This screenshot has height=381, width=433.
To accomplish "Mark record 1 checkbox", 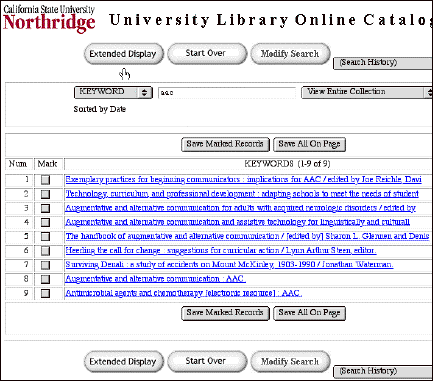I will click(x=45, y=180).
